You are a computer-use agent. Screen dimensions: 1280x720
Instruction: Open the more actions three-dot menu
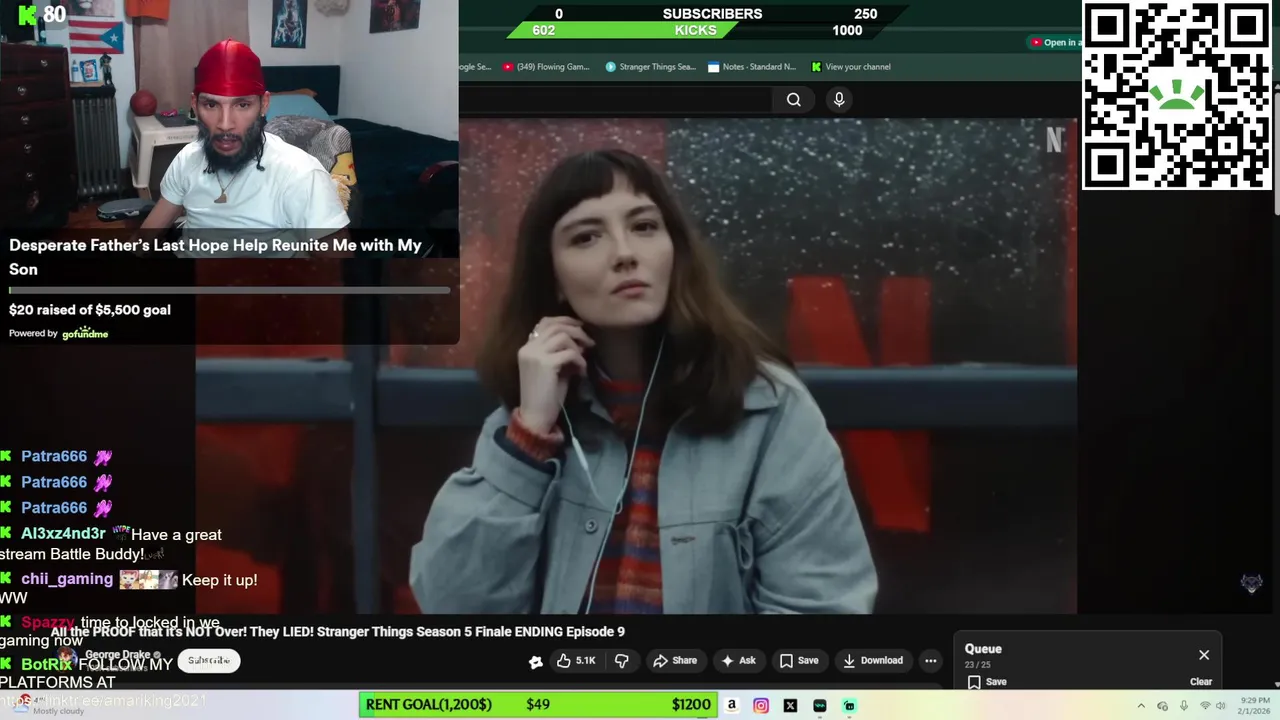coord(930,660)
